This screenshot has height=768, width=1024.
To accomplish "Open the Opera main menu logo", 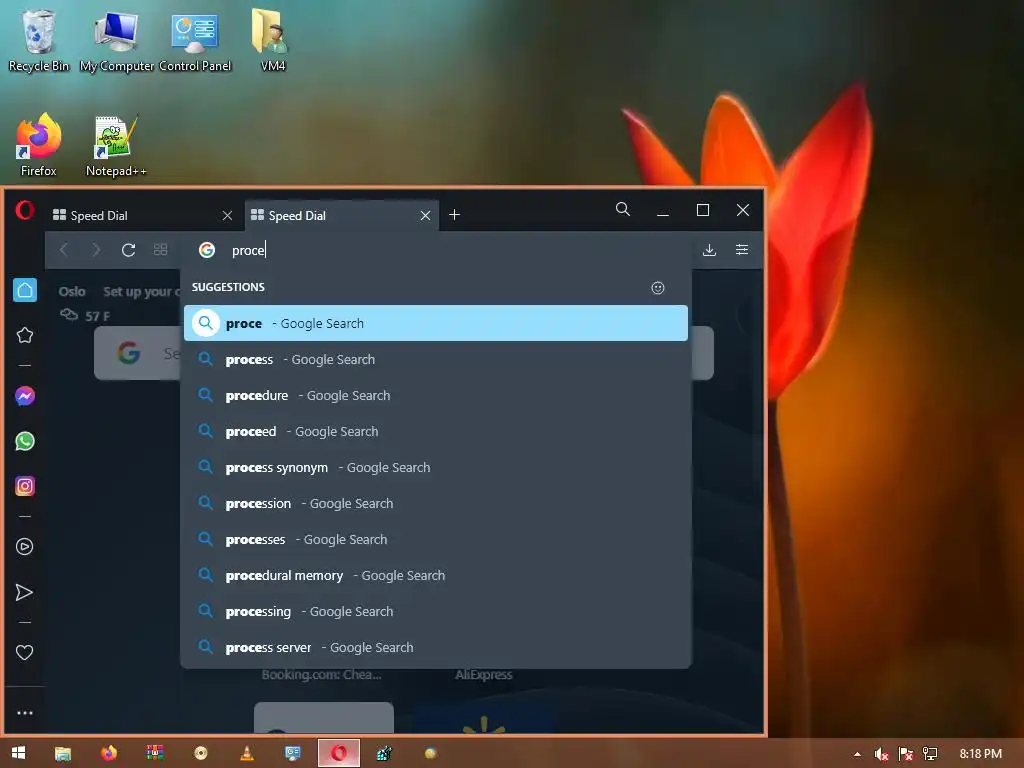I will pos(25,210).
